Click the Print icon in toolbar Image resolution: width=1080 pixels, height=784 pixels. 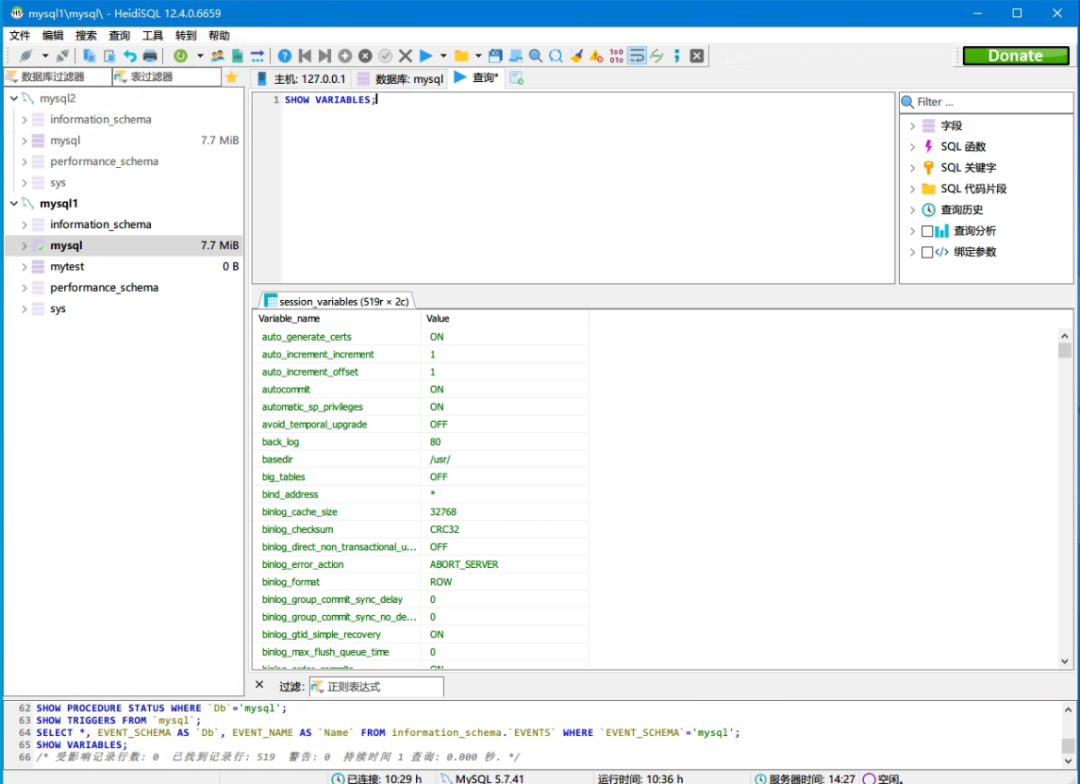tap(150, 56)
